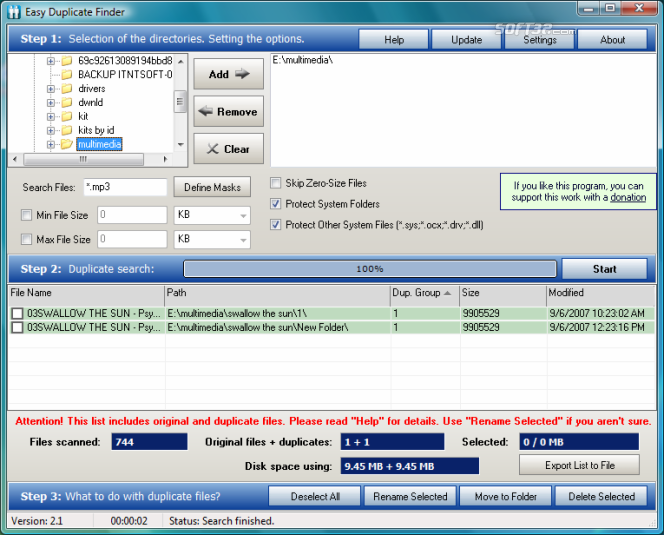Select the BACKUP ITNTSOFT-0 tree item

125,75
